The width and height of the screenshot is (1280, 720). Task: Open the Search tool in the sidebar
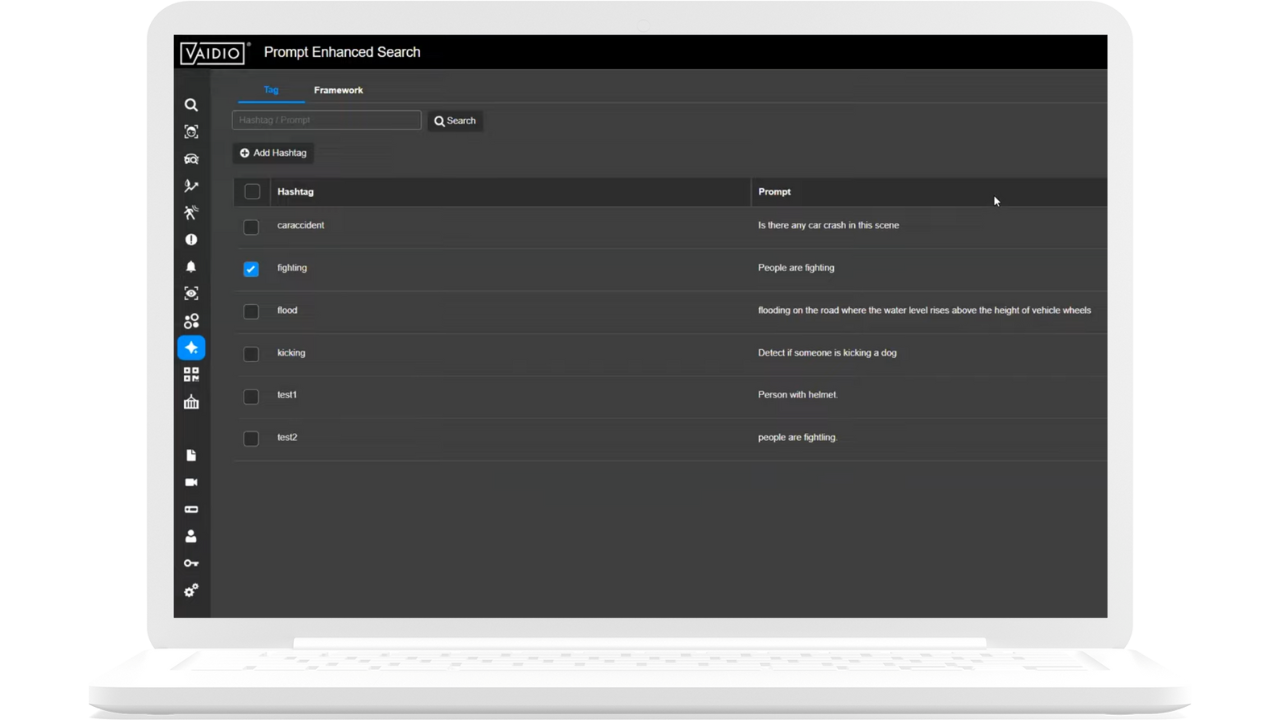tap(191, 104)
